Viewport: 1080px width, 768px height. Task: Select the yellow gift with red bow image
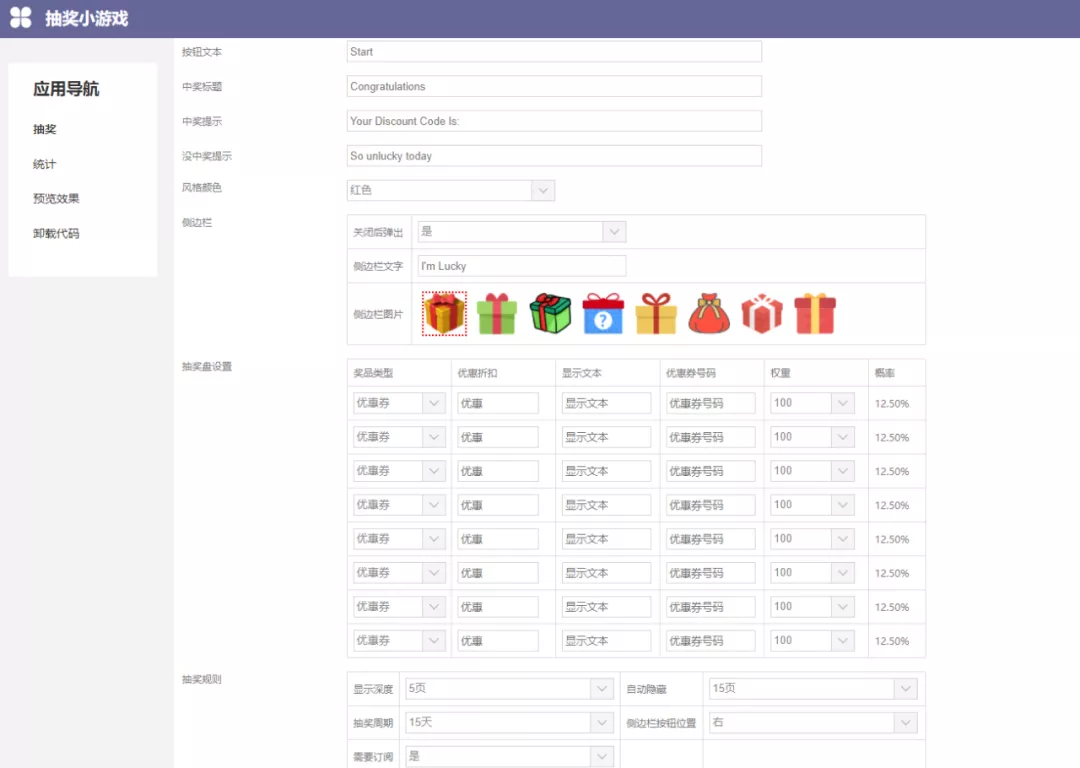click(656, 313)
